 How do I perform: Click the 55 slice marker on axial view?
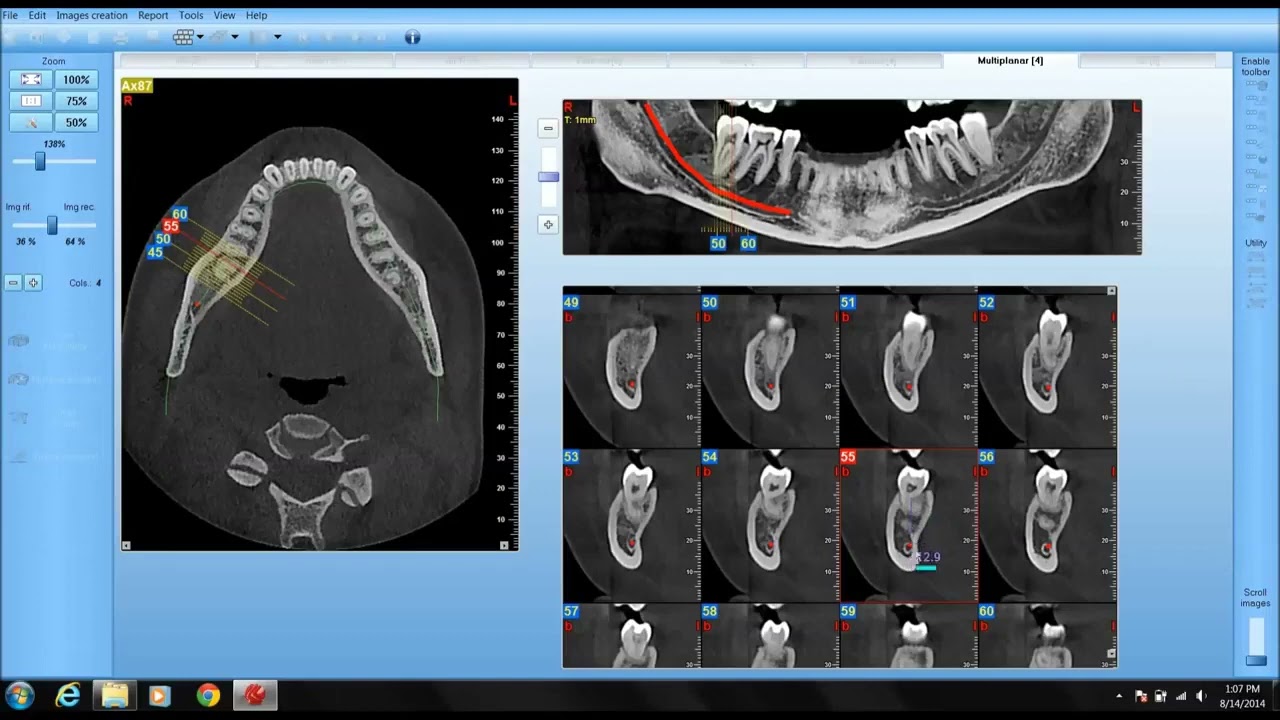171,227
